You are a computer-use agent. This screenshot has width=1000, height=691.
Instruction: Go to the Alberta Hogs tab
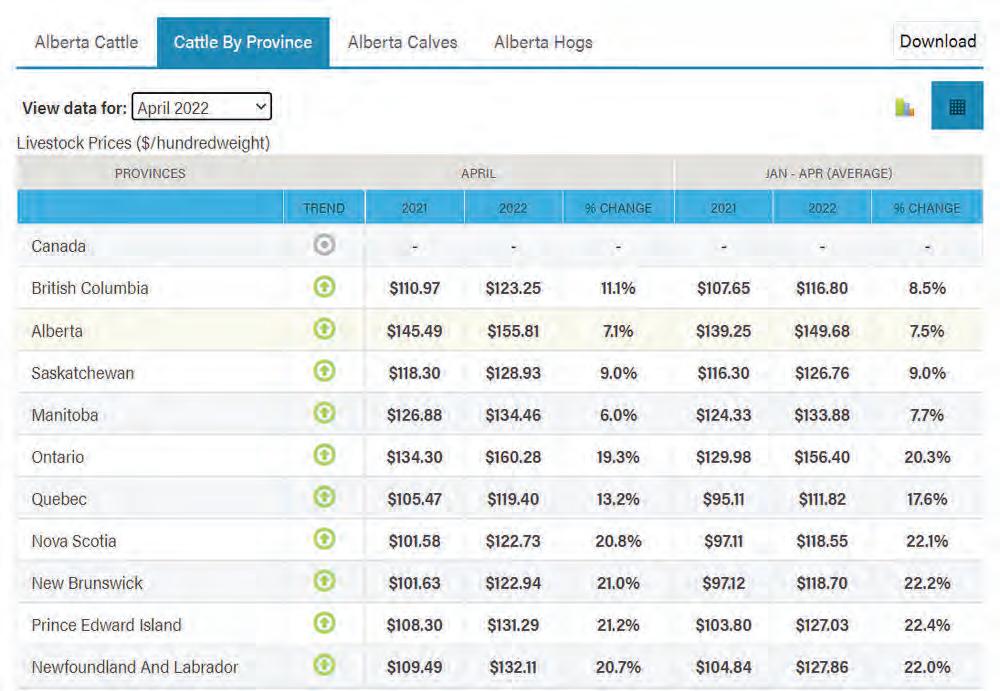coord(543,42)
